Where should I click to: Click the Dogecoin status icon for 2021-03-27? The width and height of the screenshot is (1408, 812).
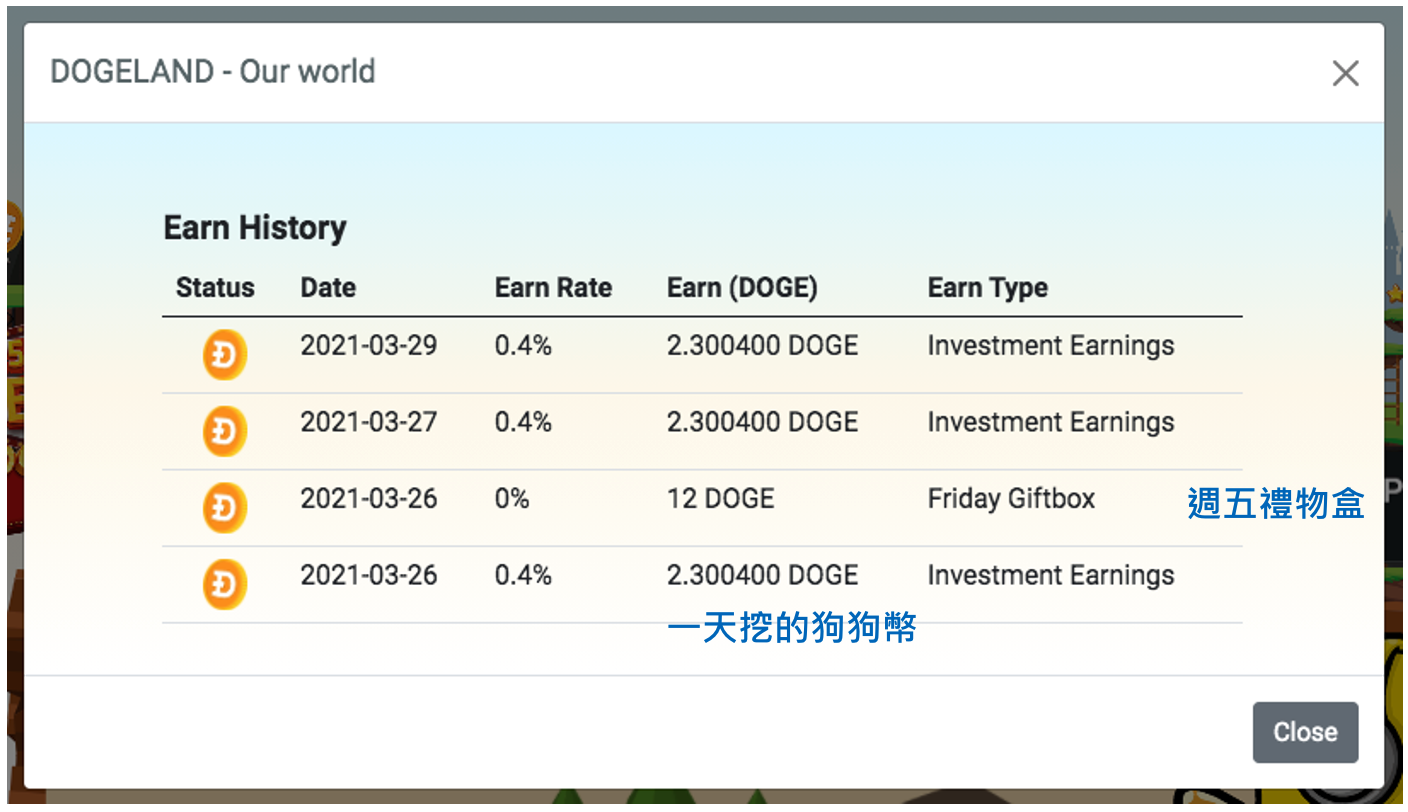[225, 432]
